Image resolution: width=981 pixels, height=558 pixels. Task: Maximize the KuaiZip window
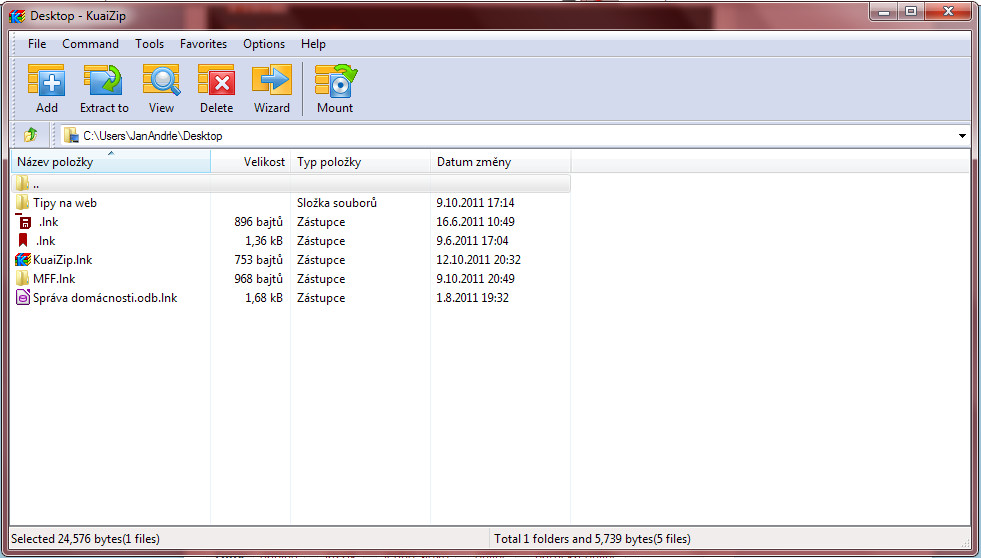pos(912,11)
